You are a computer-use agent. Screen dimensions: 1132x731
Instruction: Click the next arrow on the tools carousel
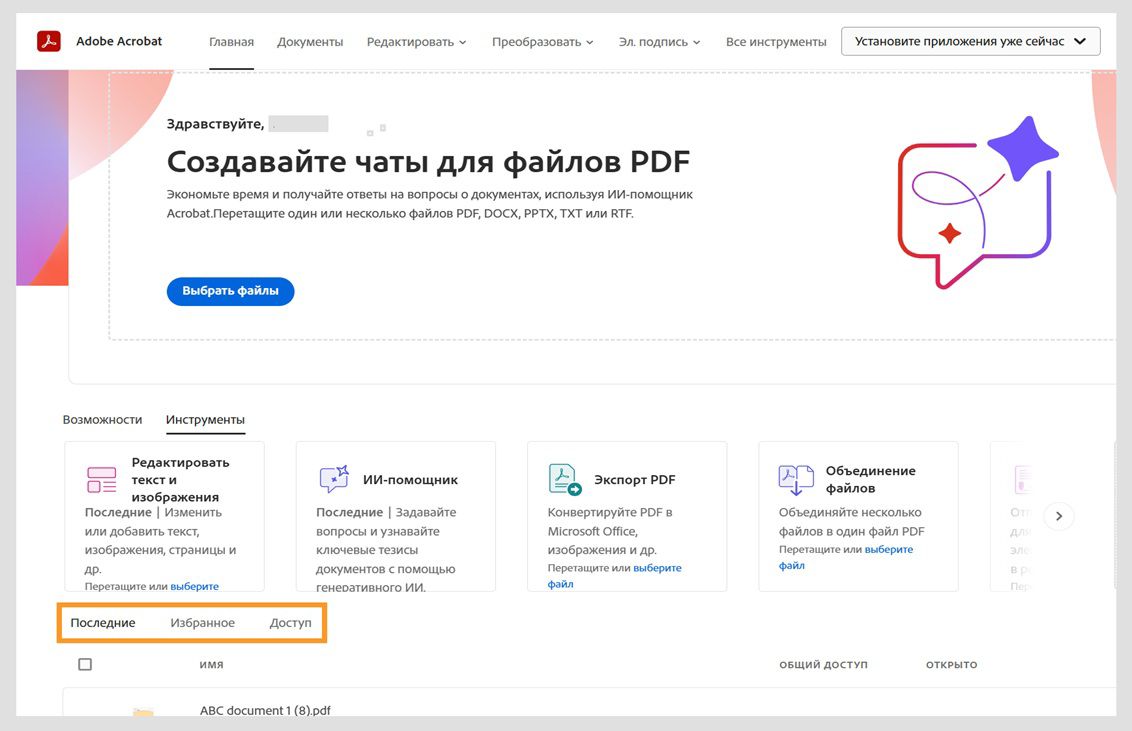[1058, 516]
